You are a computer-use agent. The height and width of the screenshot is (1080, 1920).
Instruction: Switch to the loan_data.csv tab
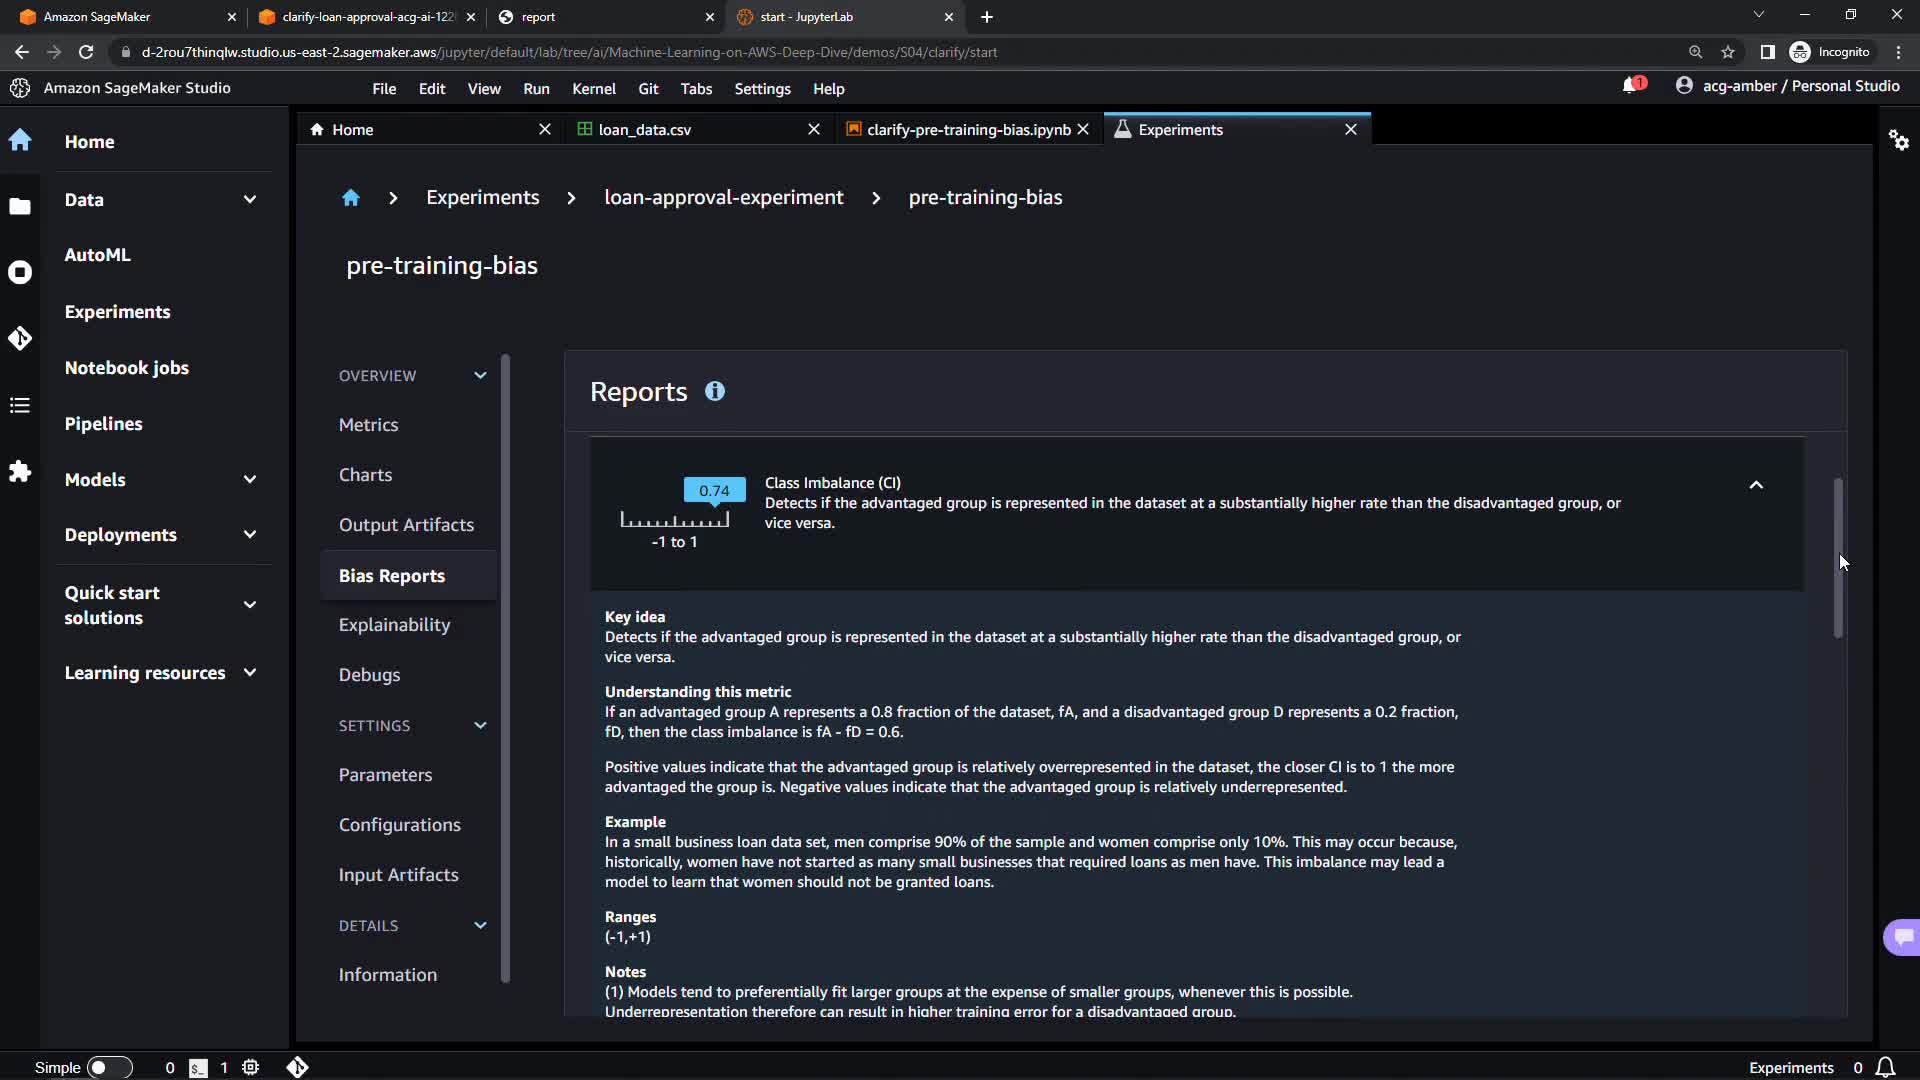click(644, 130)
